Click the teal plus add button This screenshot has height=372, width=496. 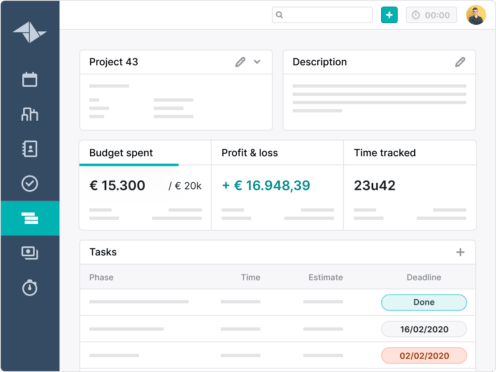pyautogui.click(x=389, y=15)
